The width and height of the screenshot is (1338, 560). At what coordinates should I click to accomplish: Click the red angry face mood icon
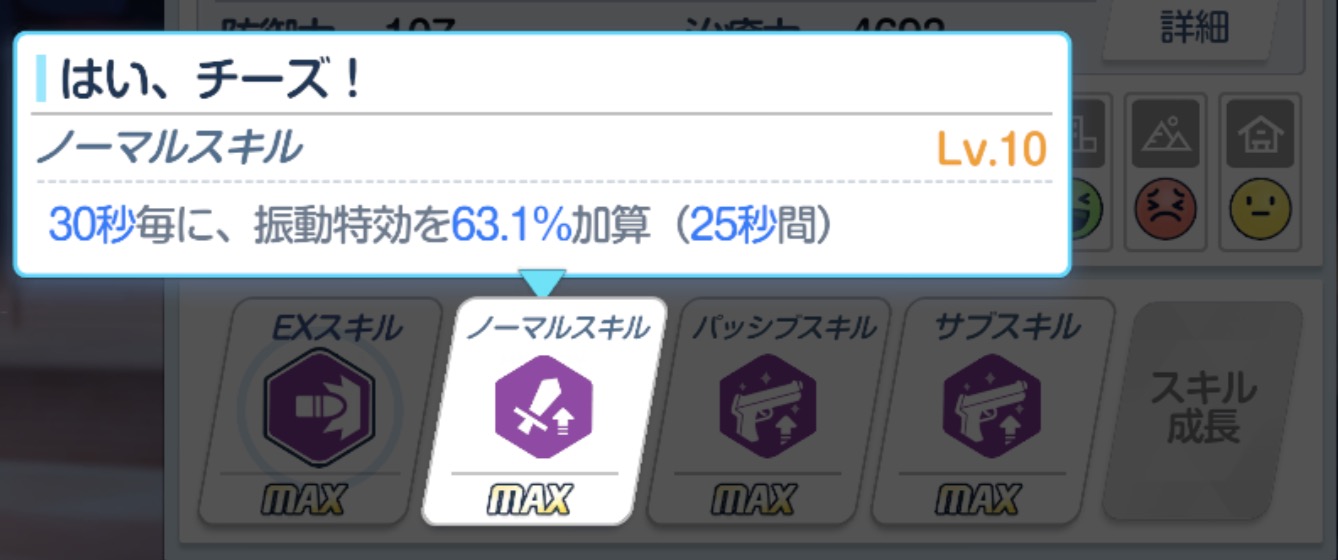(x=1165, y=209)
